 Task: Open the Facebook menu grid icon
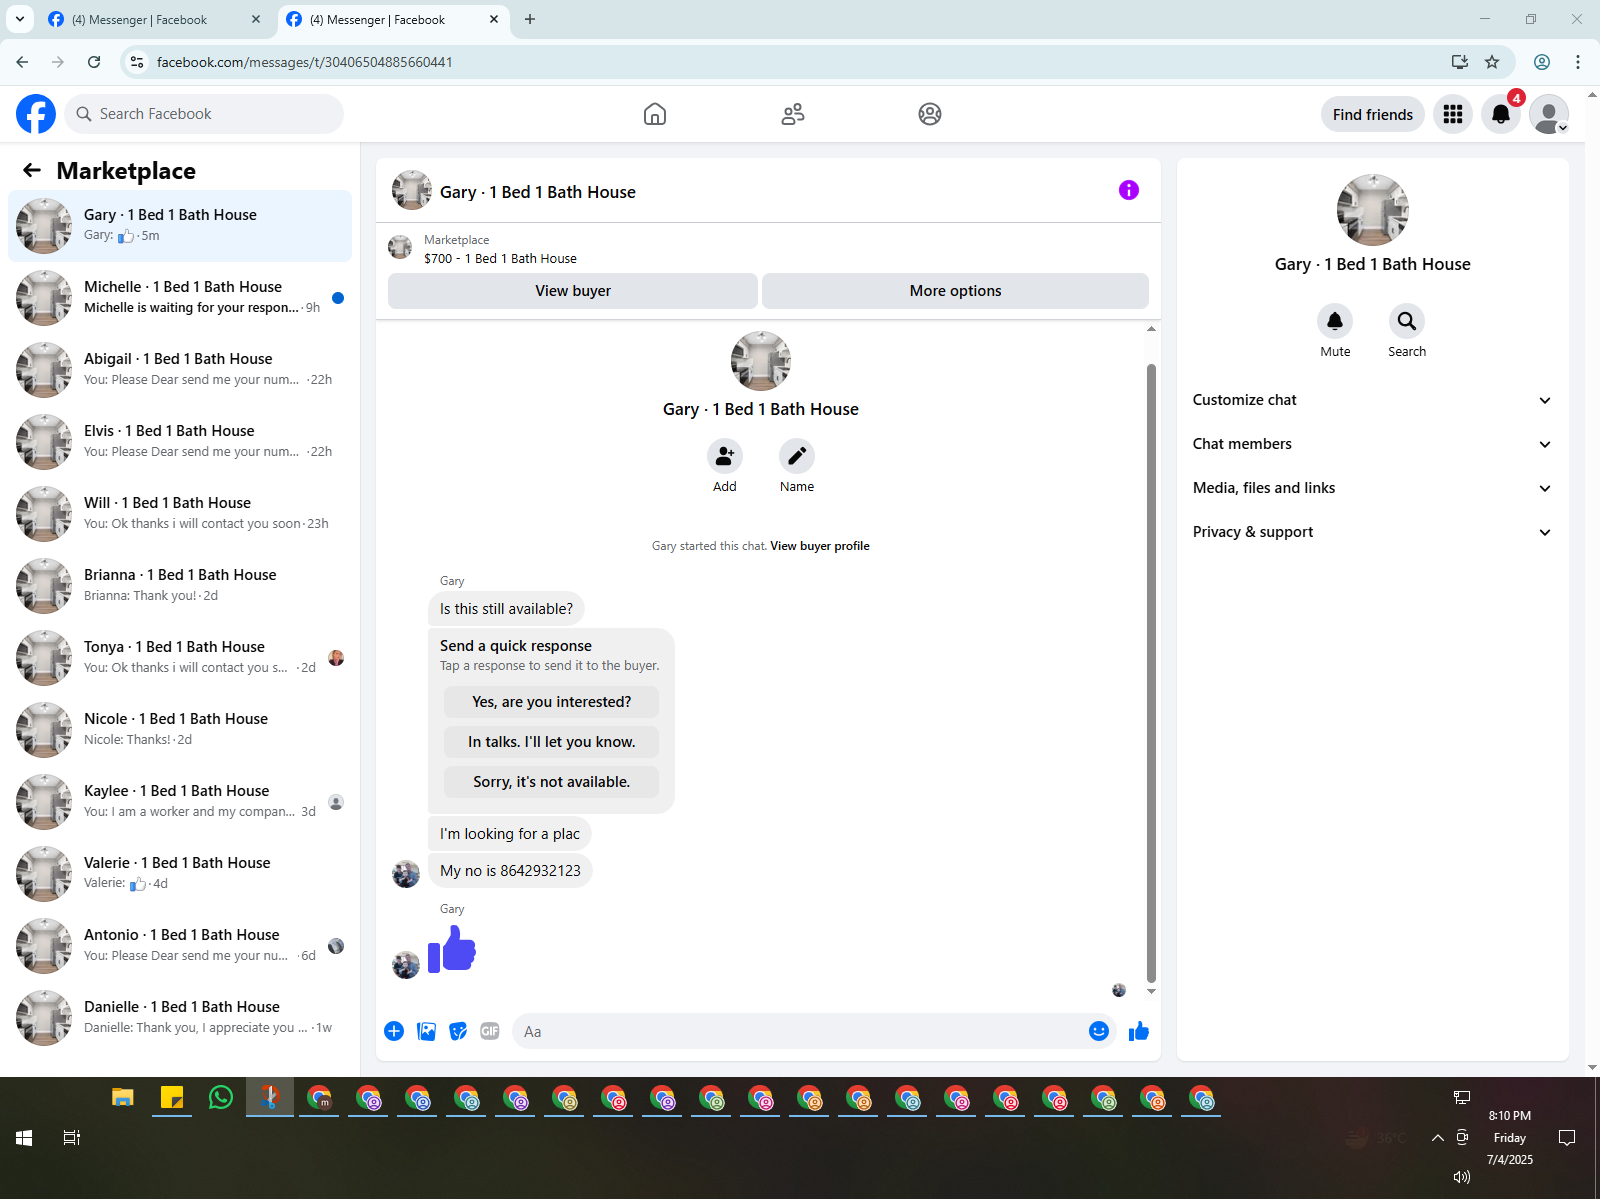1453,114
